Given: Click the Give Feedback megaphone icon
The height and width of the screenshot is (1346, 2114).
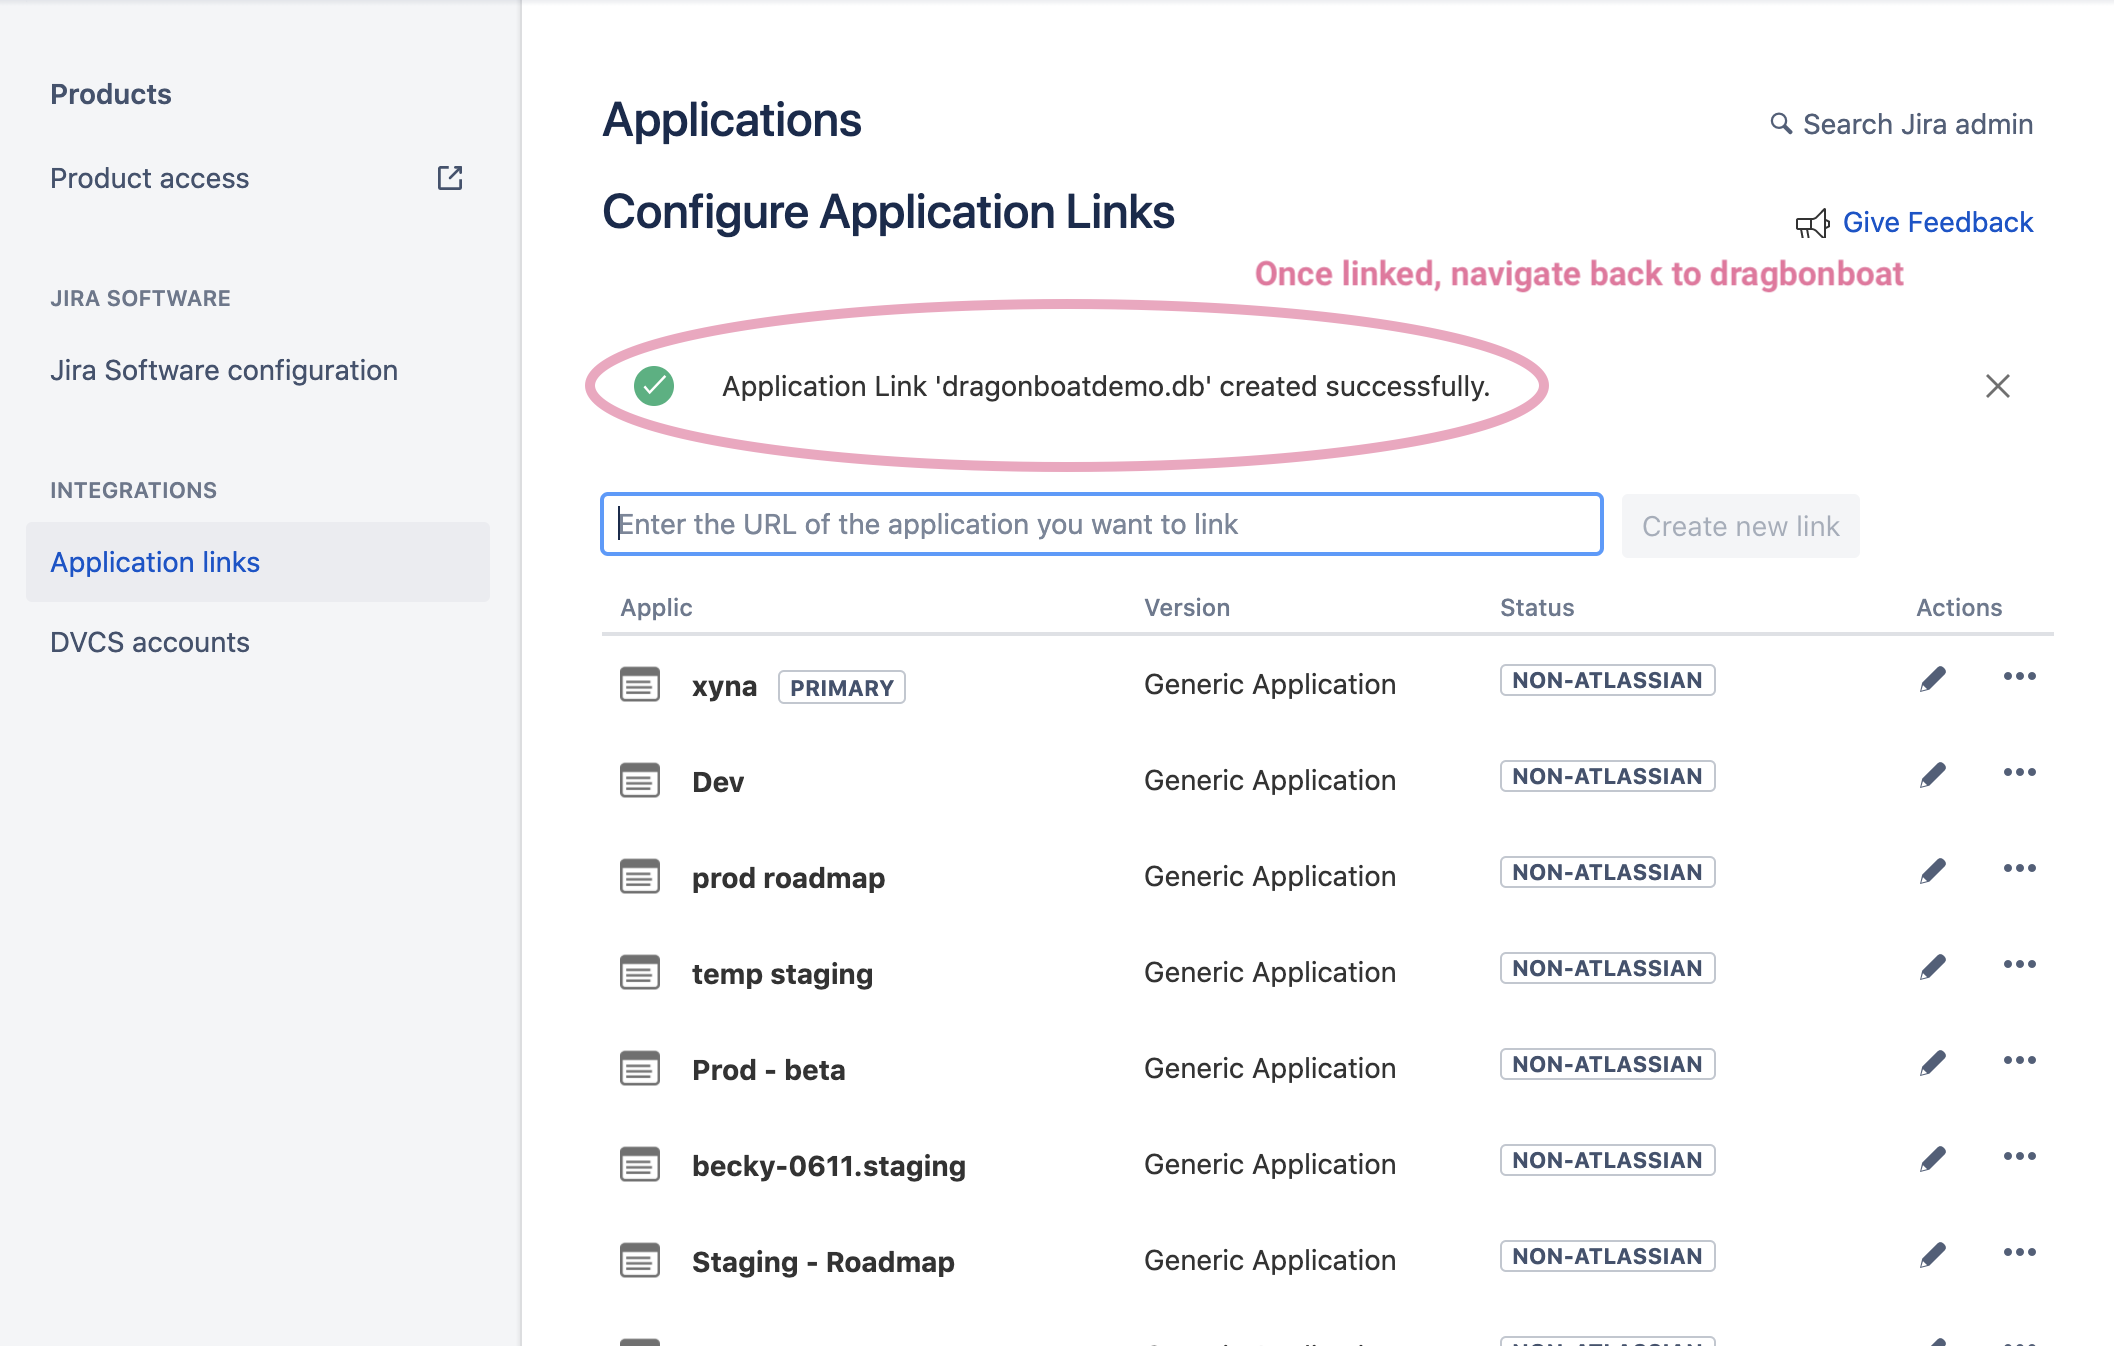Looking at the screenshot, I should click(1812, 223).
